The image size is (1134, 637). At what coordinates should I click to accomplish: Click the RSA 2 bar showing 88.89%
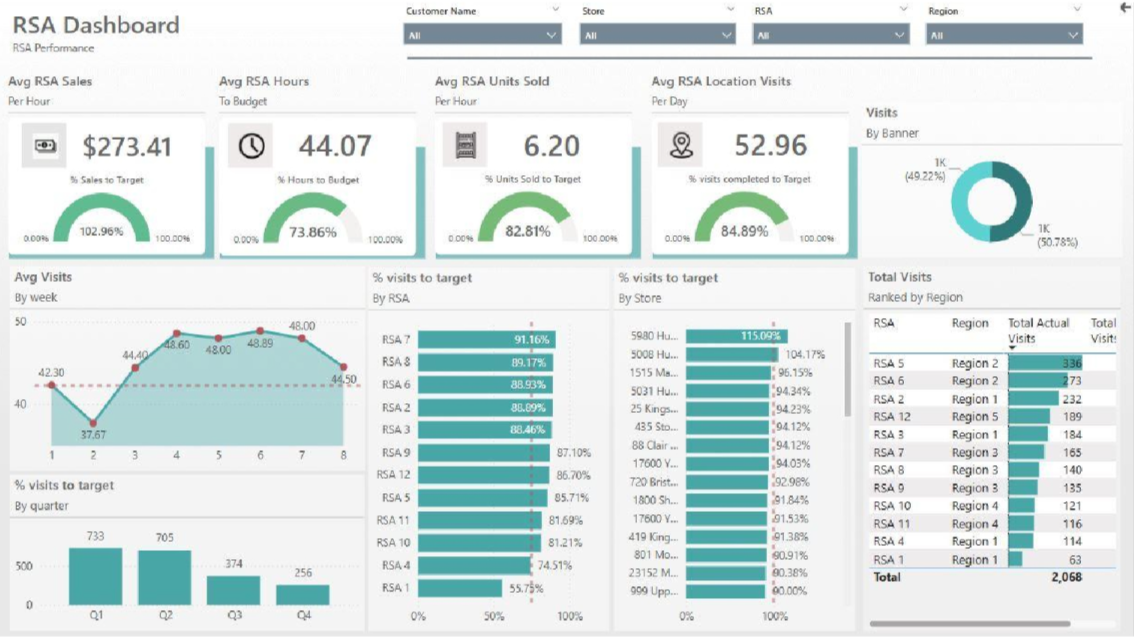pyautogui.click(x=485, y=407)
